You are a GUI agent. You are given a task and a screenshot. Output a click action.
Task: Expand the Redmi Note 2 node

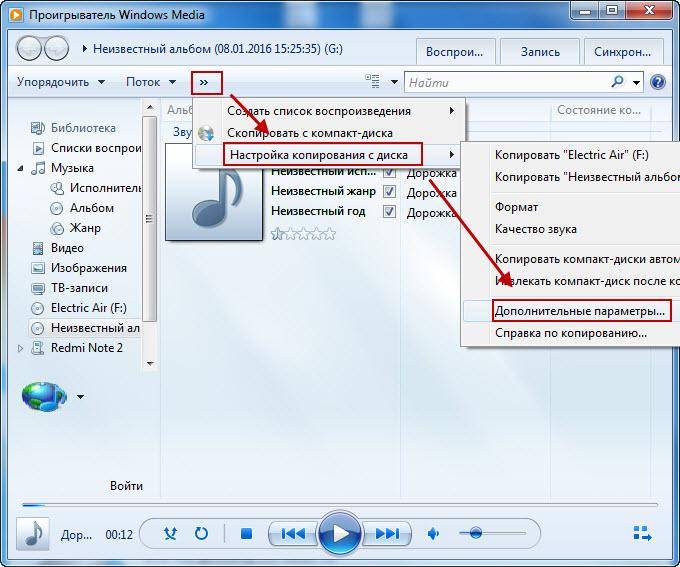pos(20,348)
